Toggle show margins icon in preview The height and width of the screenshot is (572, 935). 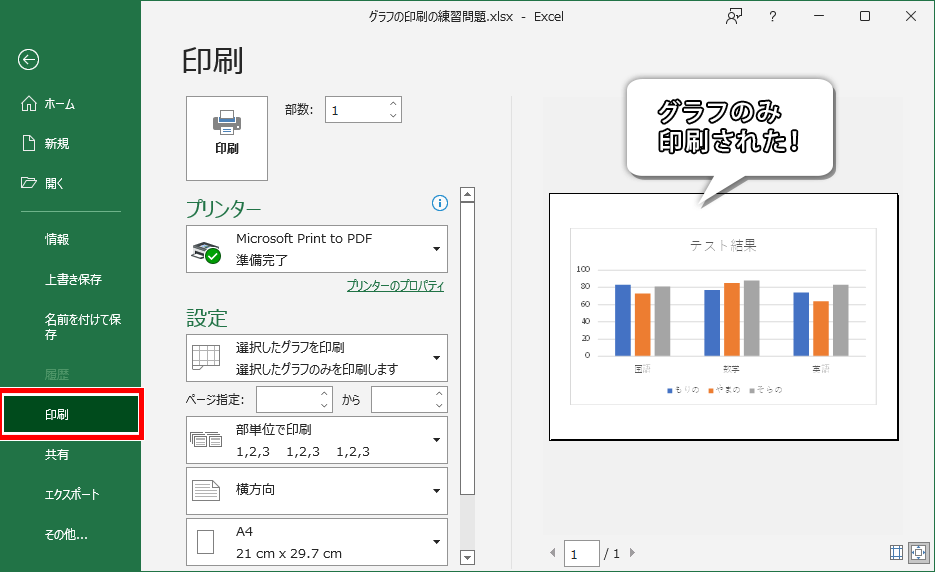tap(896, 553)
